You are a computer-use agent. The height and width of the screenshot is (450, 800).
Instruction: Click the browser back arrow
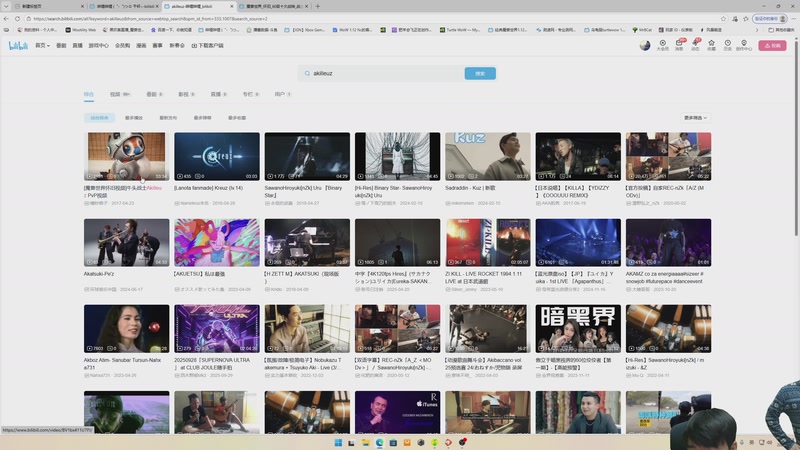click(6, 19)
